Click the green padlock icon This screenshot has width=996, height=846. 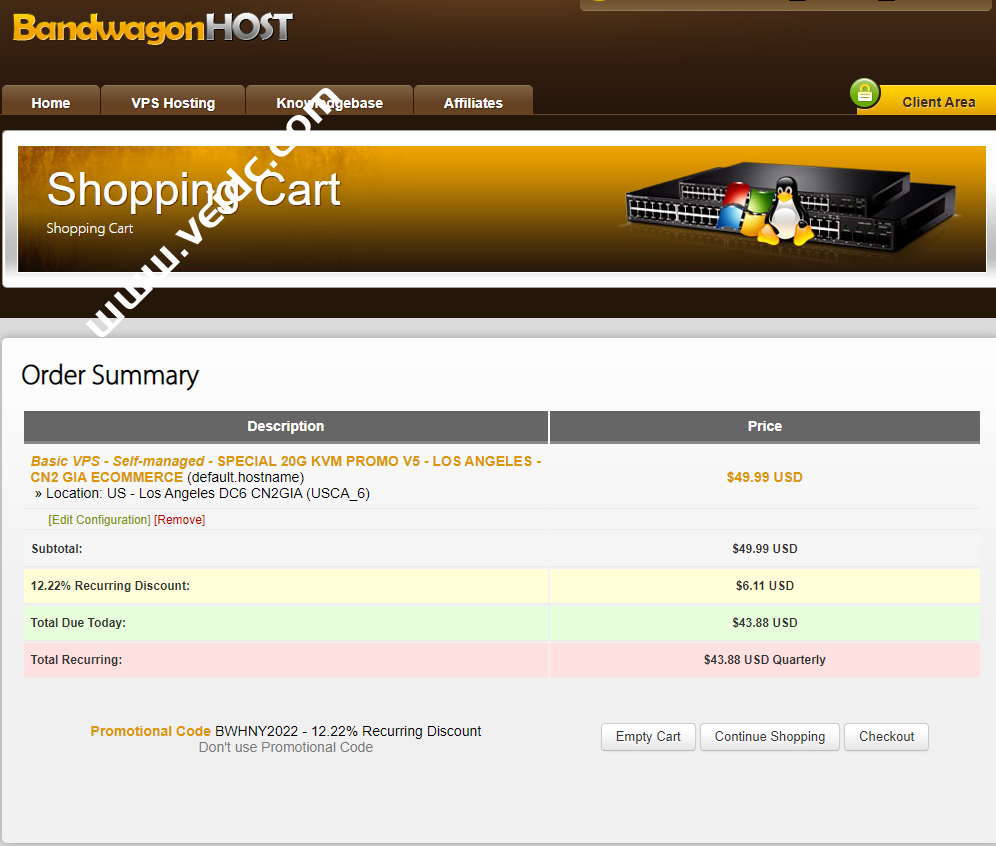[x=865, y=94]
